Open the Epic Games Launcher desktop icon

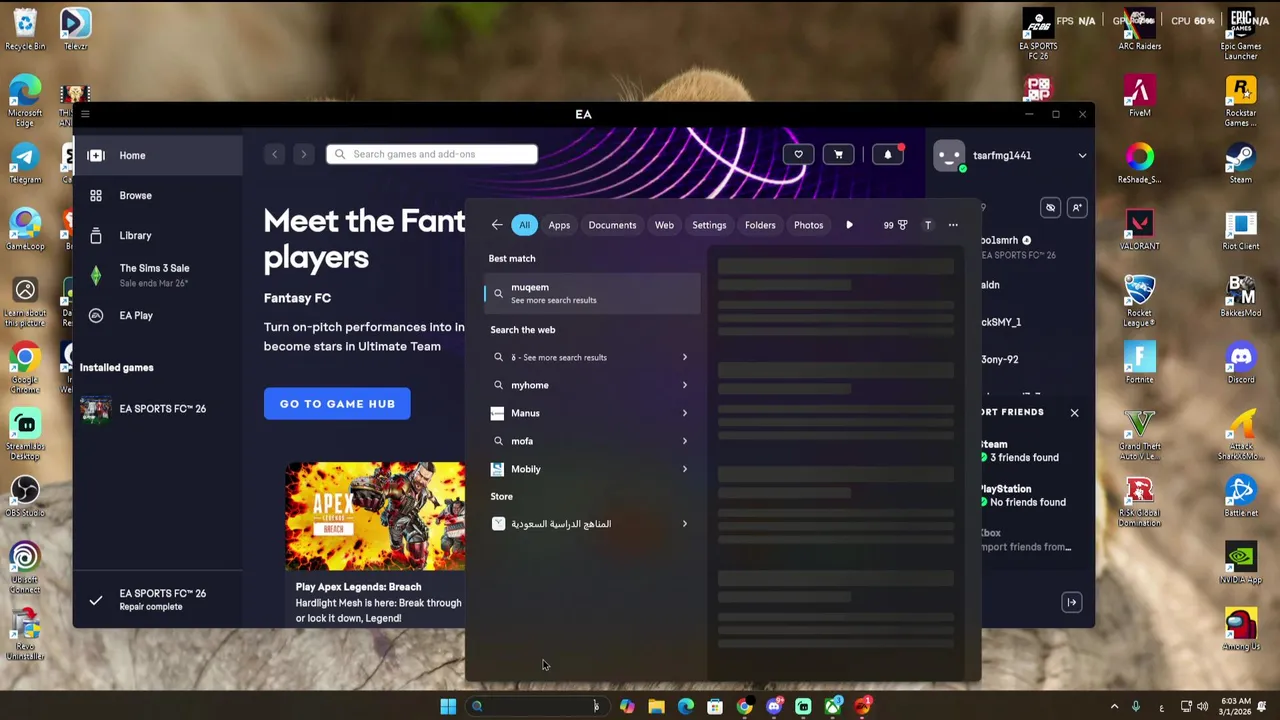click(x=1240, y=34)
